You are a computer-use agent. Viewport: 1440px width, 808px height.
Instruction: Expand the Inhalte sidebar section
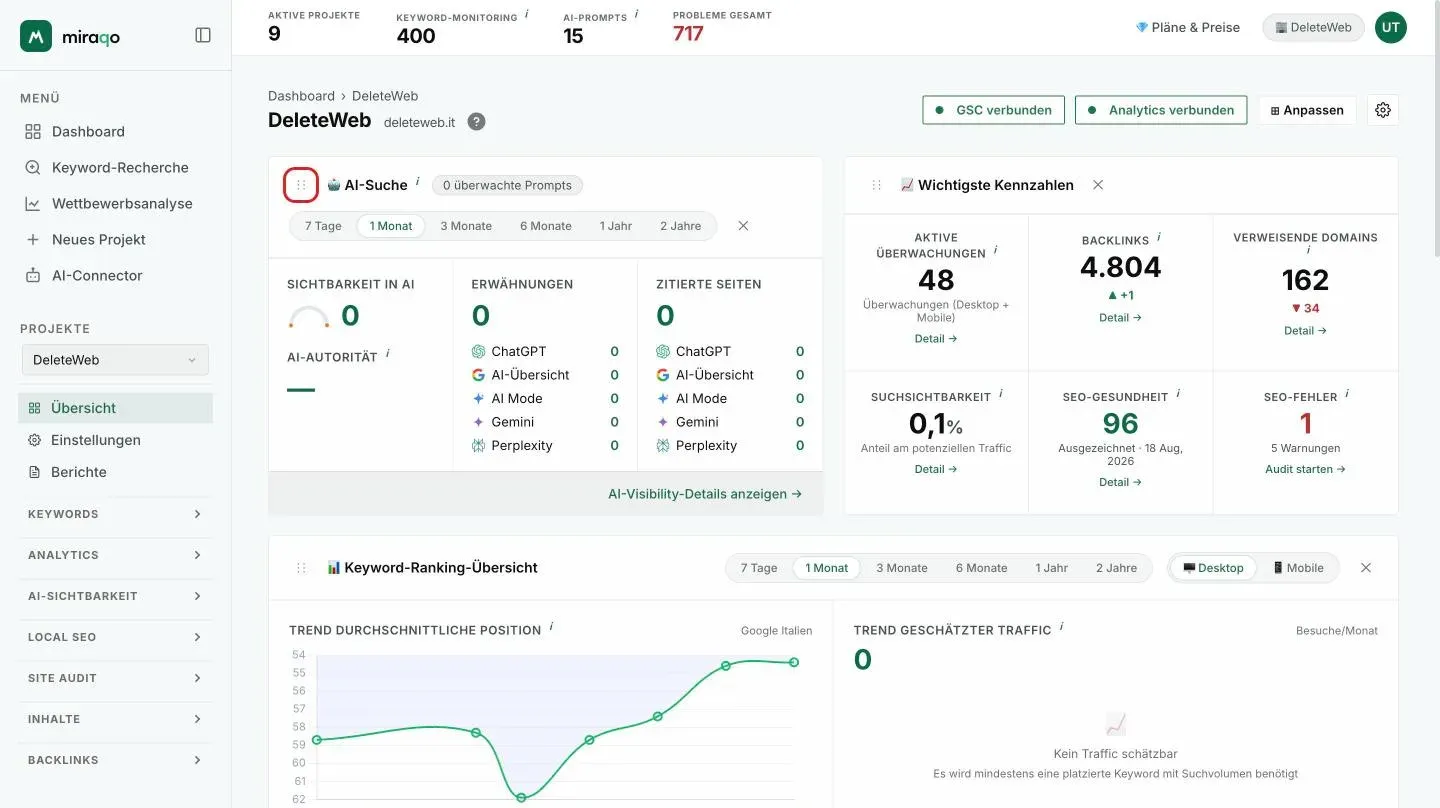point(116,719)
